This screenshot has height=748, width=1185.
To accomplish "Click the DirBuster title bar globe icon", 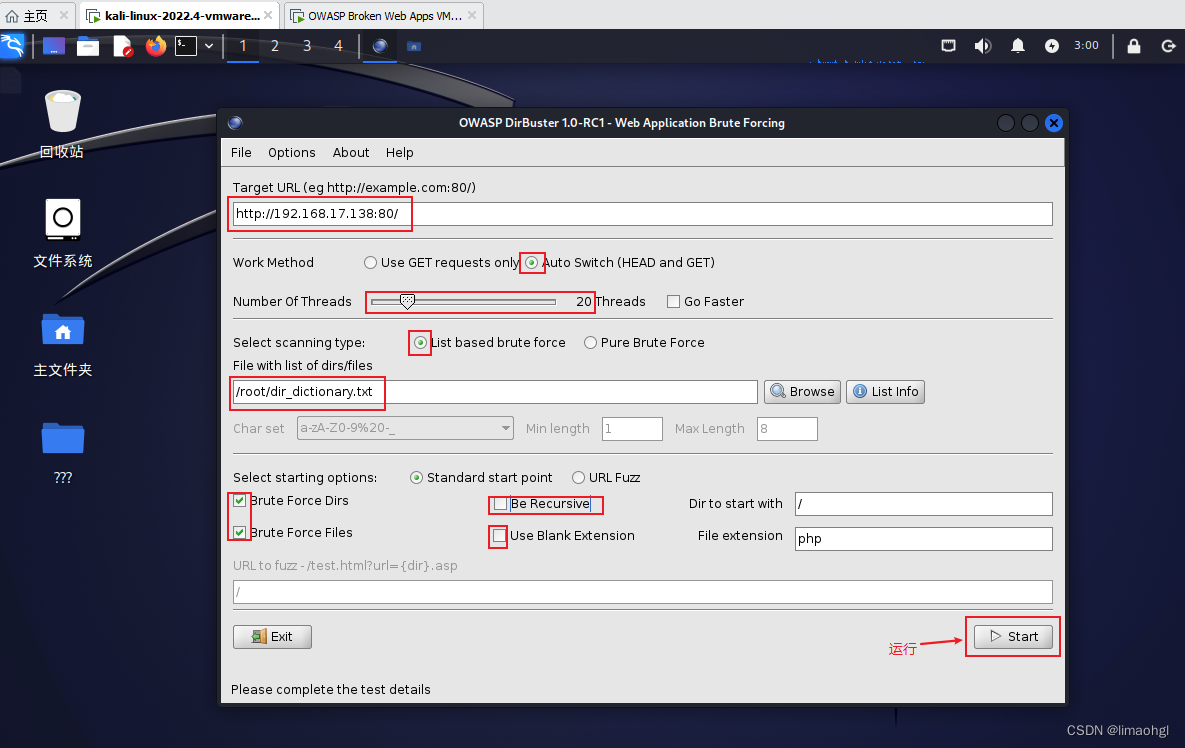I will pyautogui.click(x=235, y=123).
